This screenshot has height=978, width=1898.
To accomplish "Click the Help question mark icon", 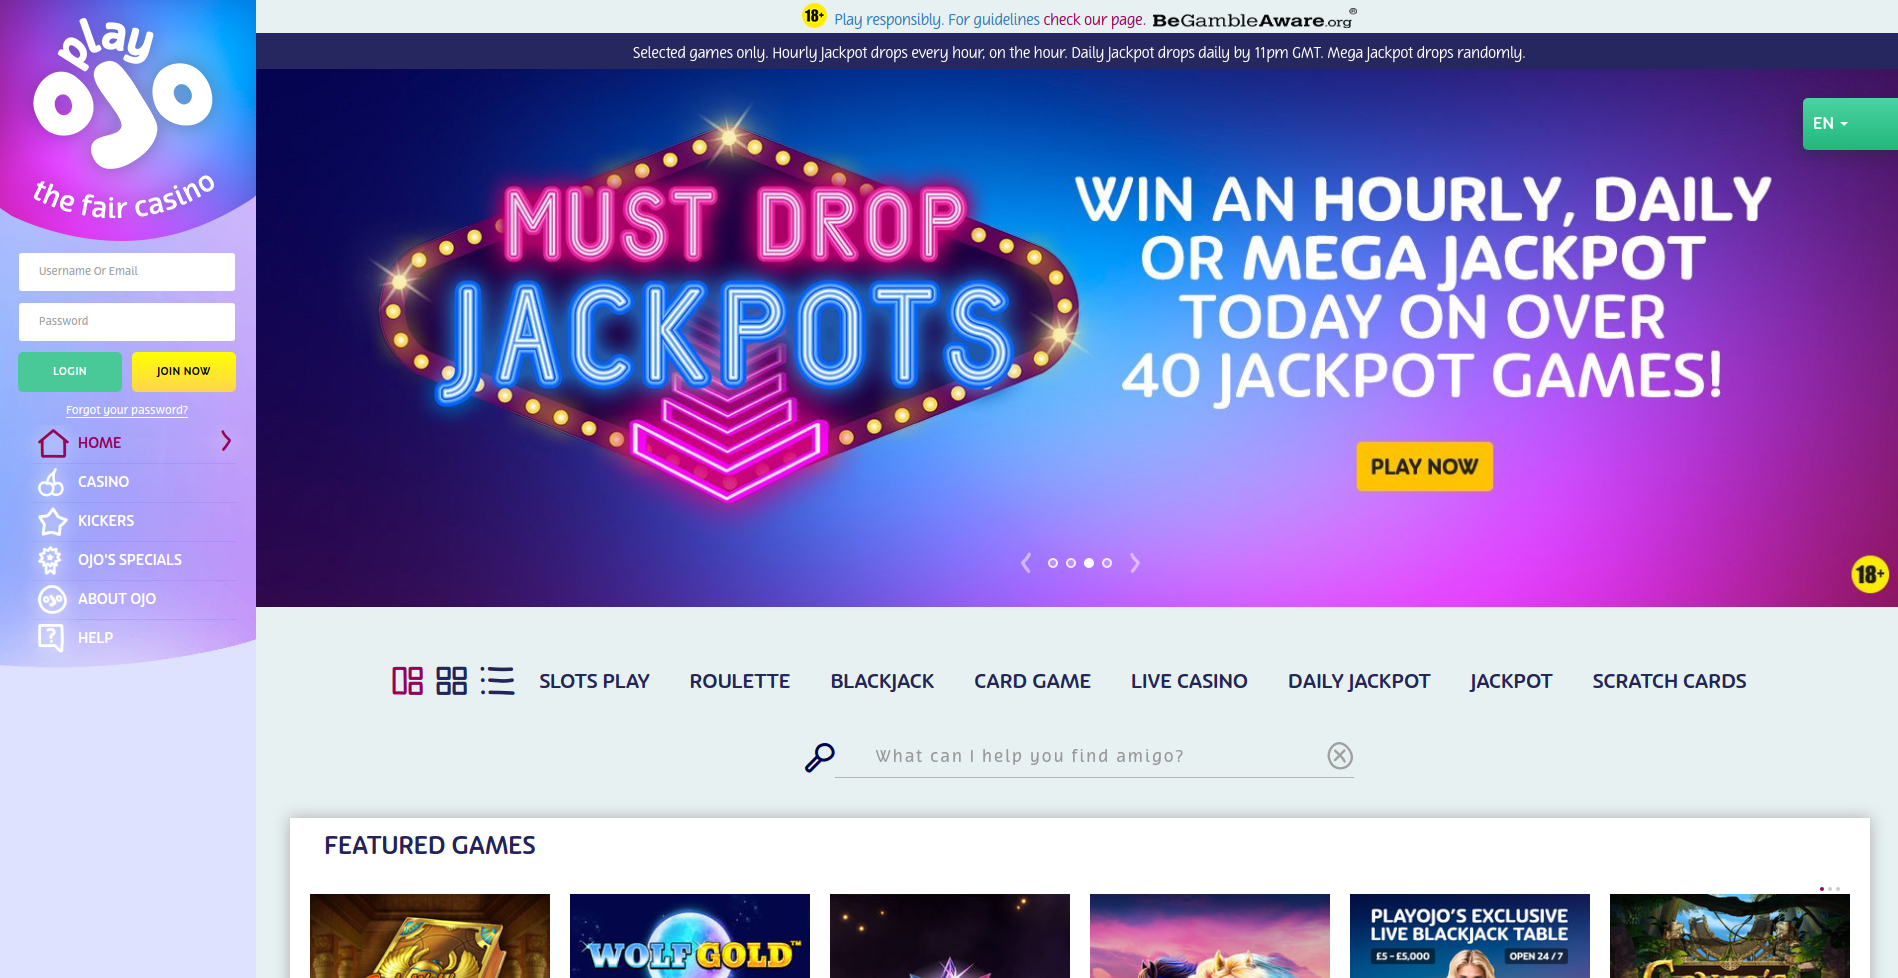I will coord(51,638).
